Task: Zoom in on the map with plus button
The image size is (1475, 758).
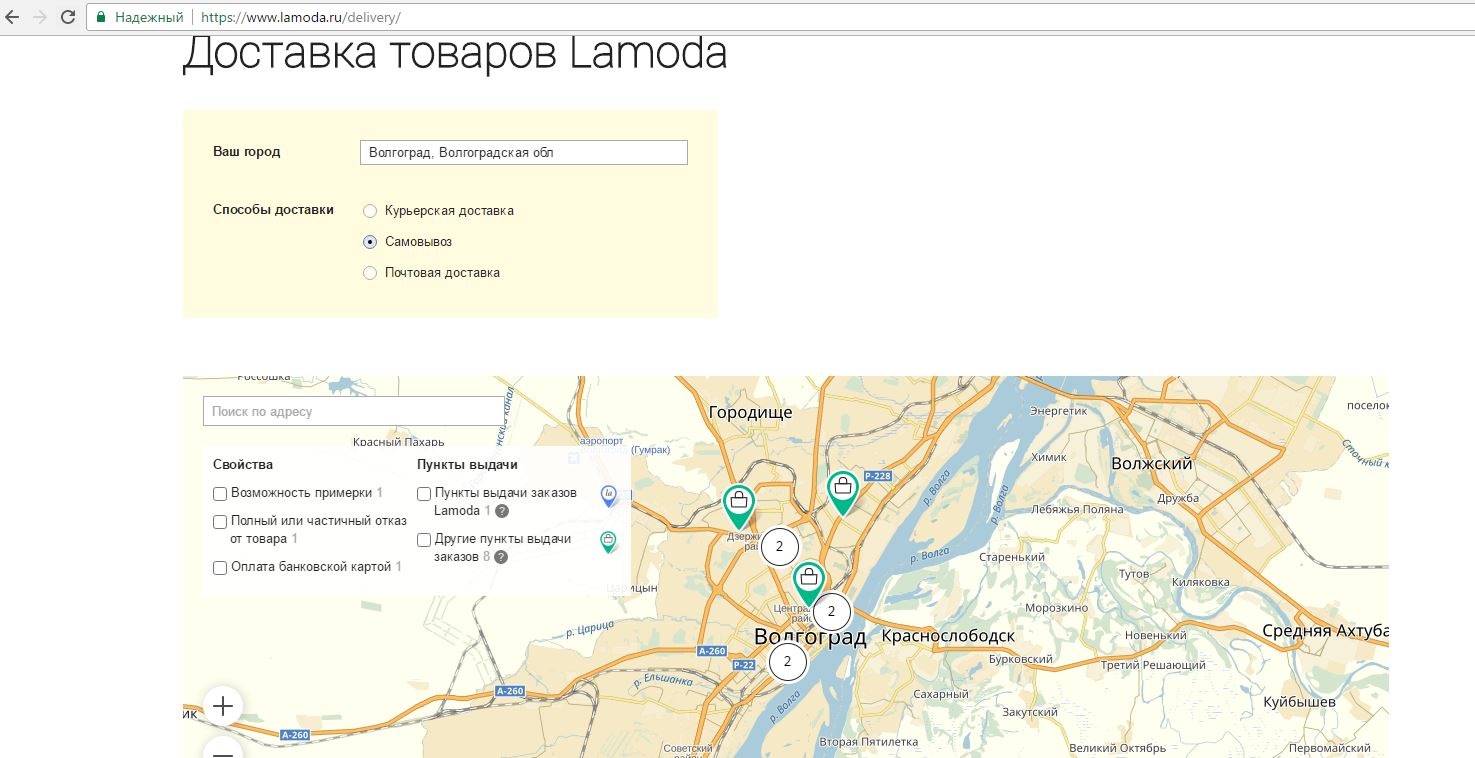Action: coord(223,706)
